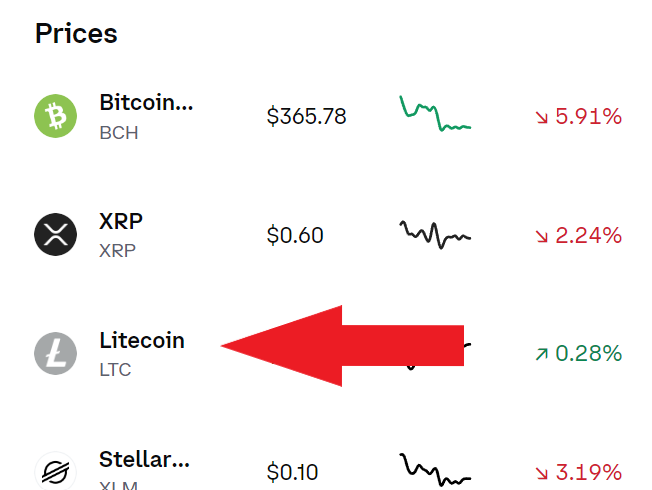Open the Stellar asset name link
The width and height of the screenshot is (652, 490).
coord(144,460)
